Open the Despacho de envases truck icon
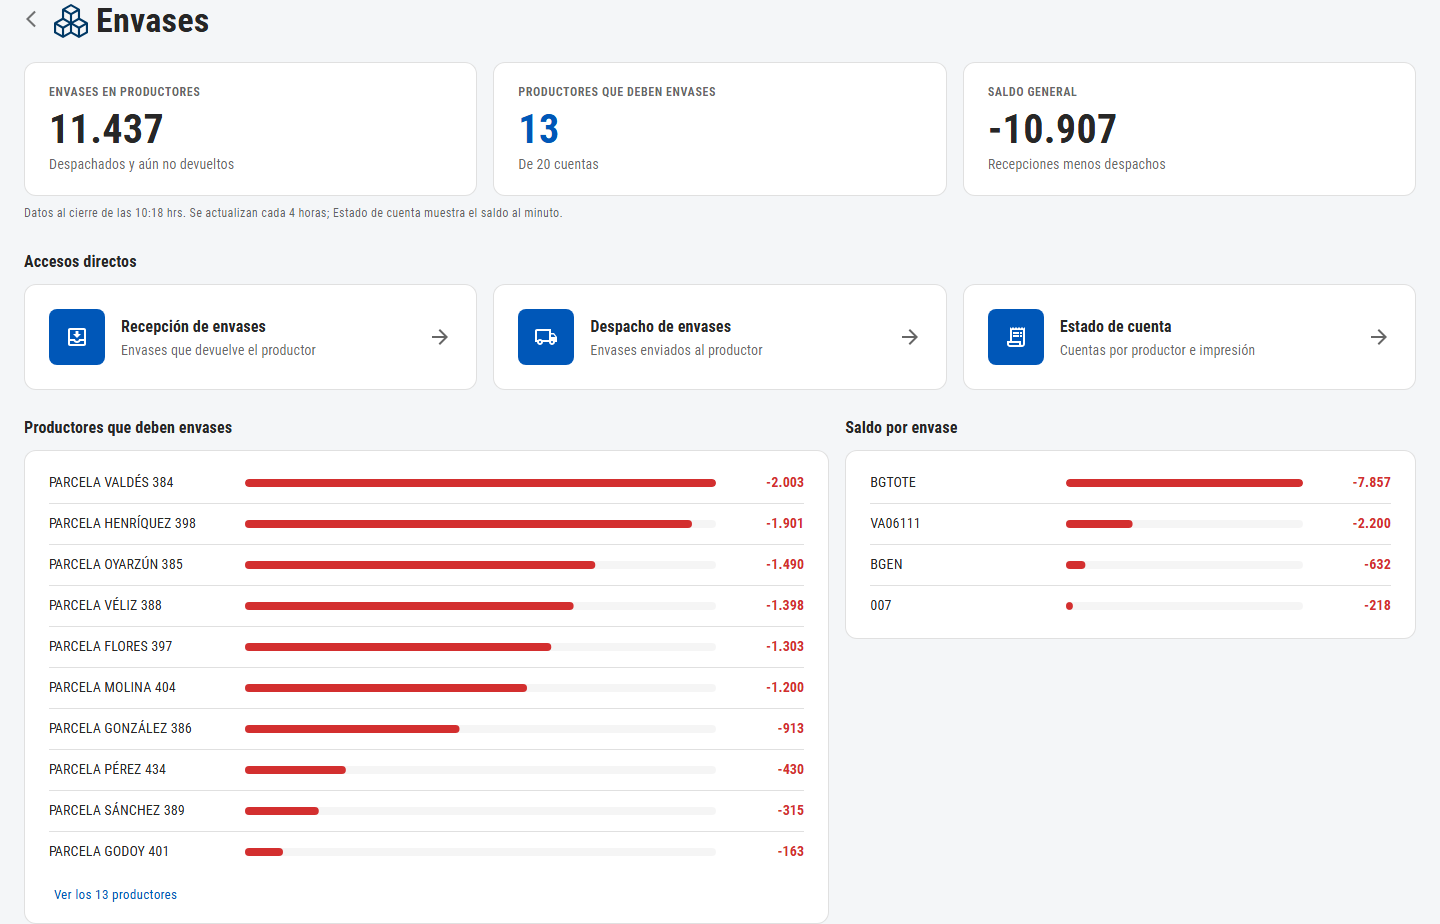 546,337
